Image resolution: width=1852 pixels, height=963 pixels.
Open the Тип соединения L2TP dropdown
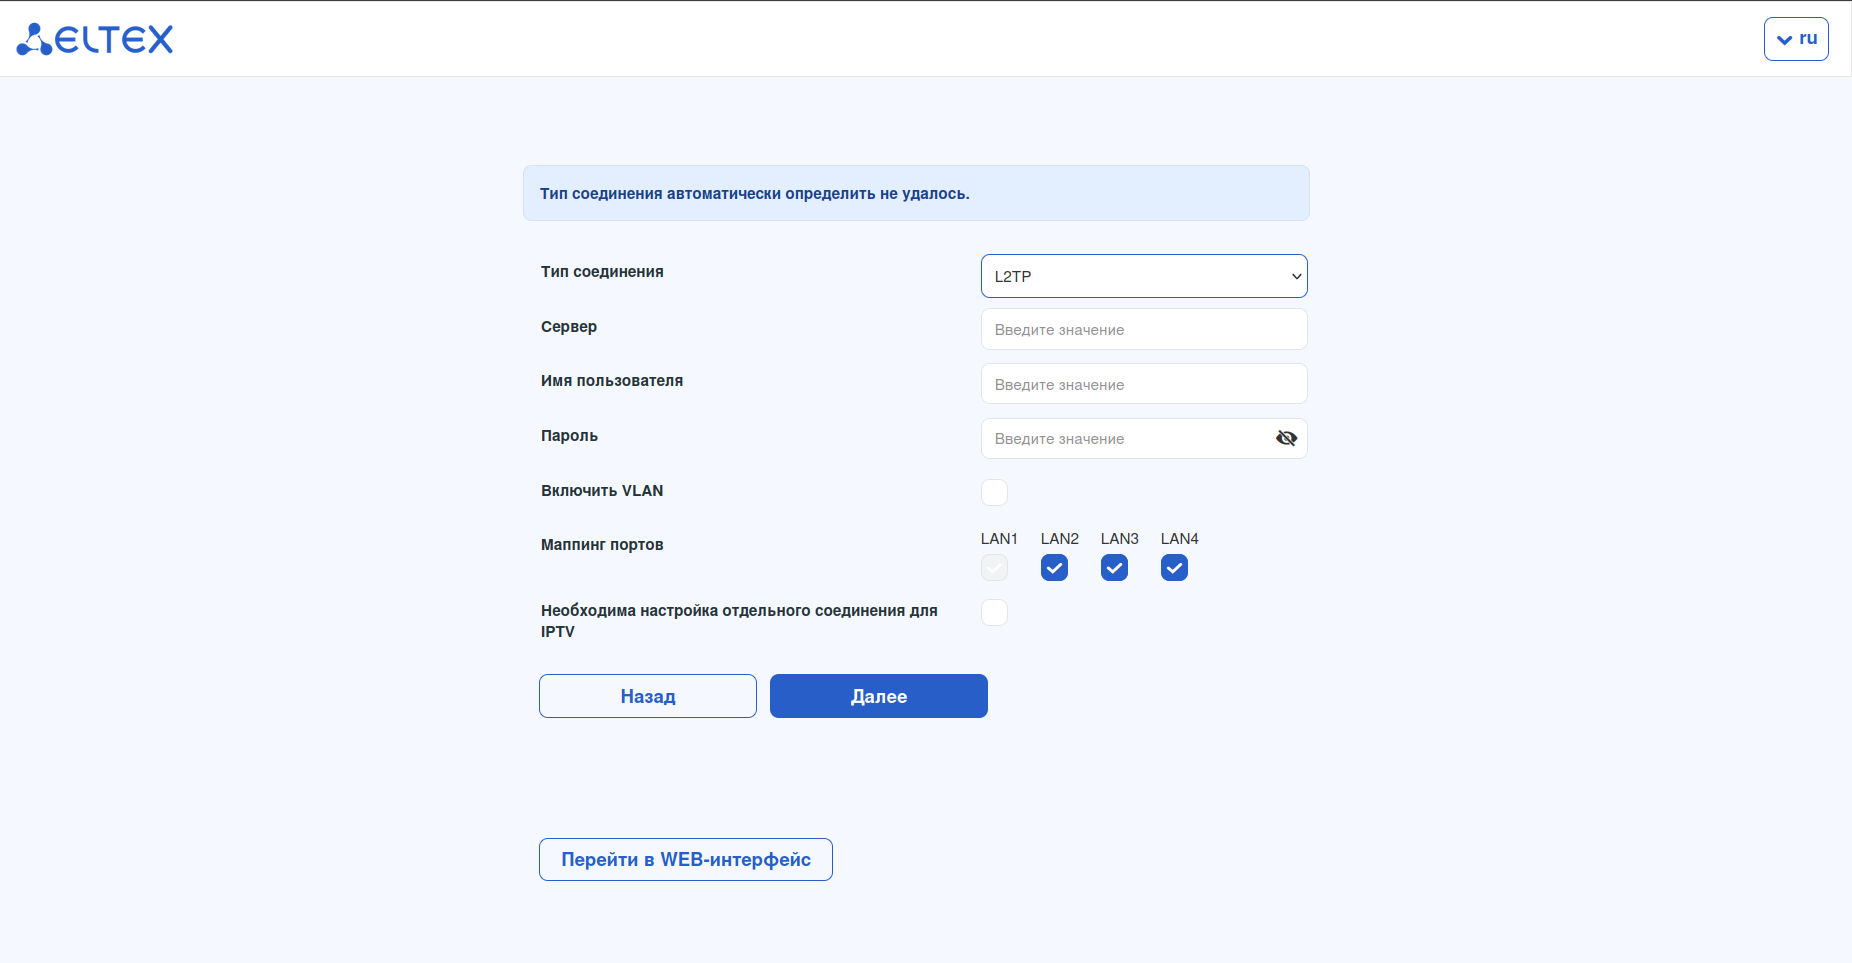(x=1144, y=276)
